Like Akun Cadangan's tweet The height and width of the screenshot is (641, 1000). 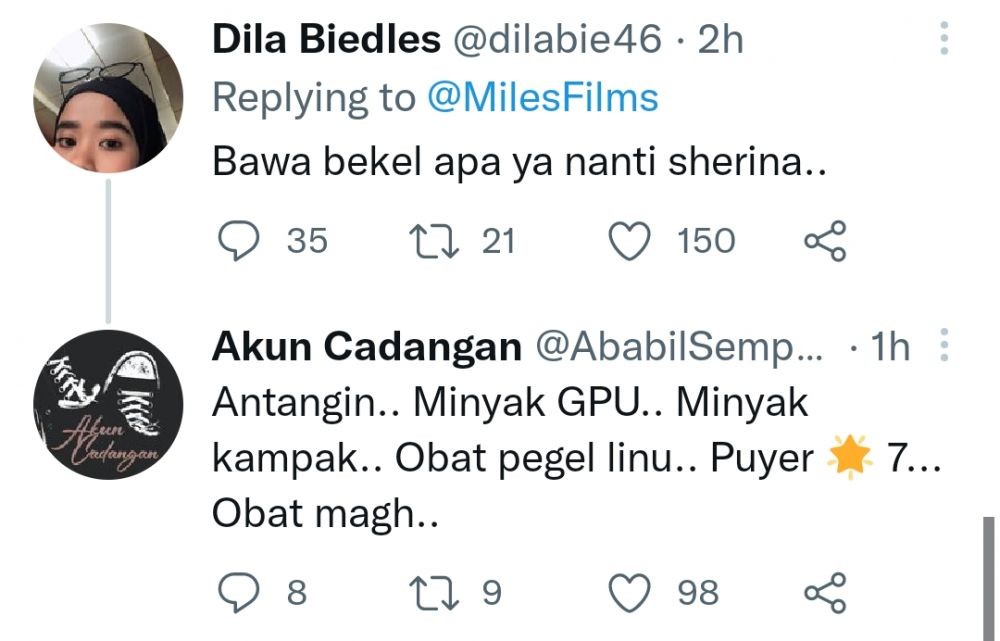pyautogui.click(x=630, y=592)
